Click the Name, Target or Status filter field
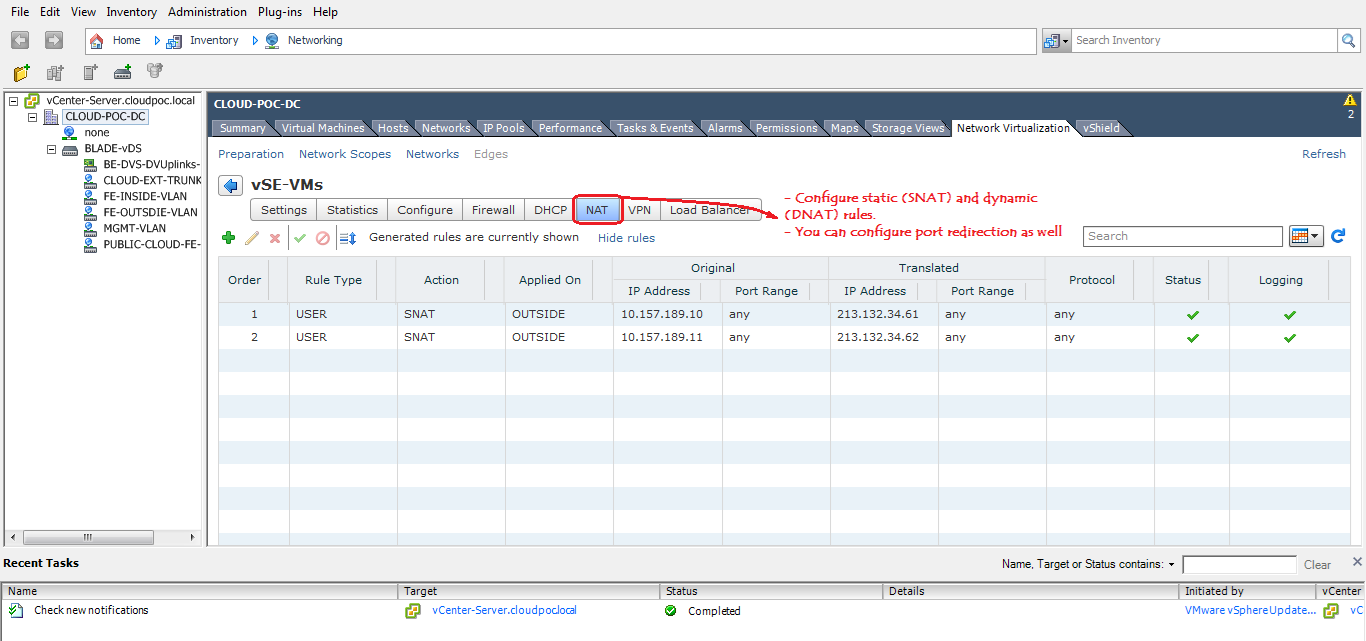This screenshot has width=1366, height=641. click(x=1239, y=563)
